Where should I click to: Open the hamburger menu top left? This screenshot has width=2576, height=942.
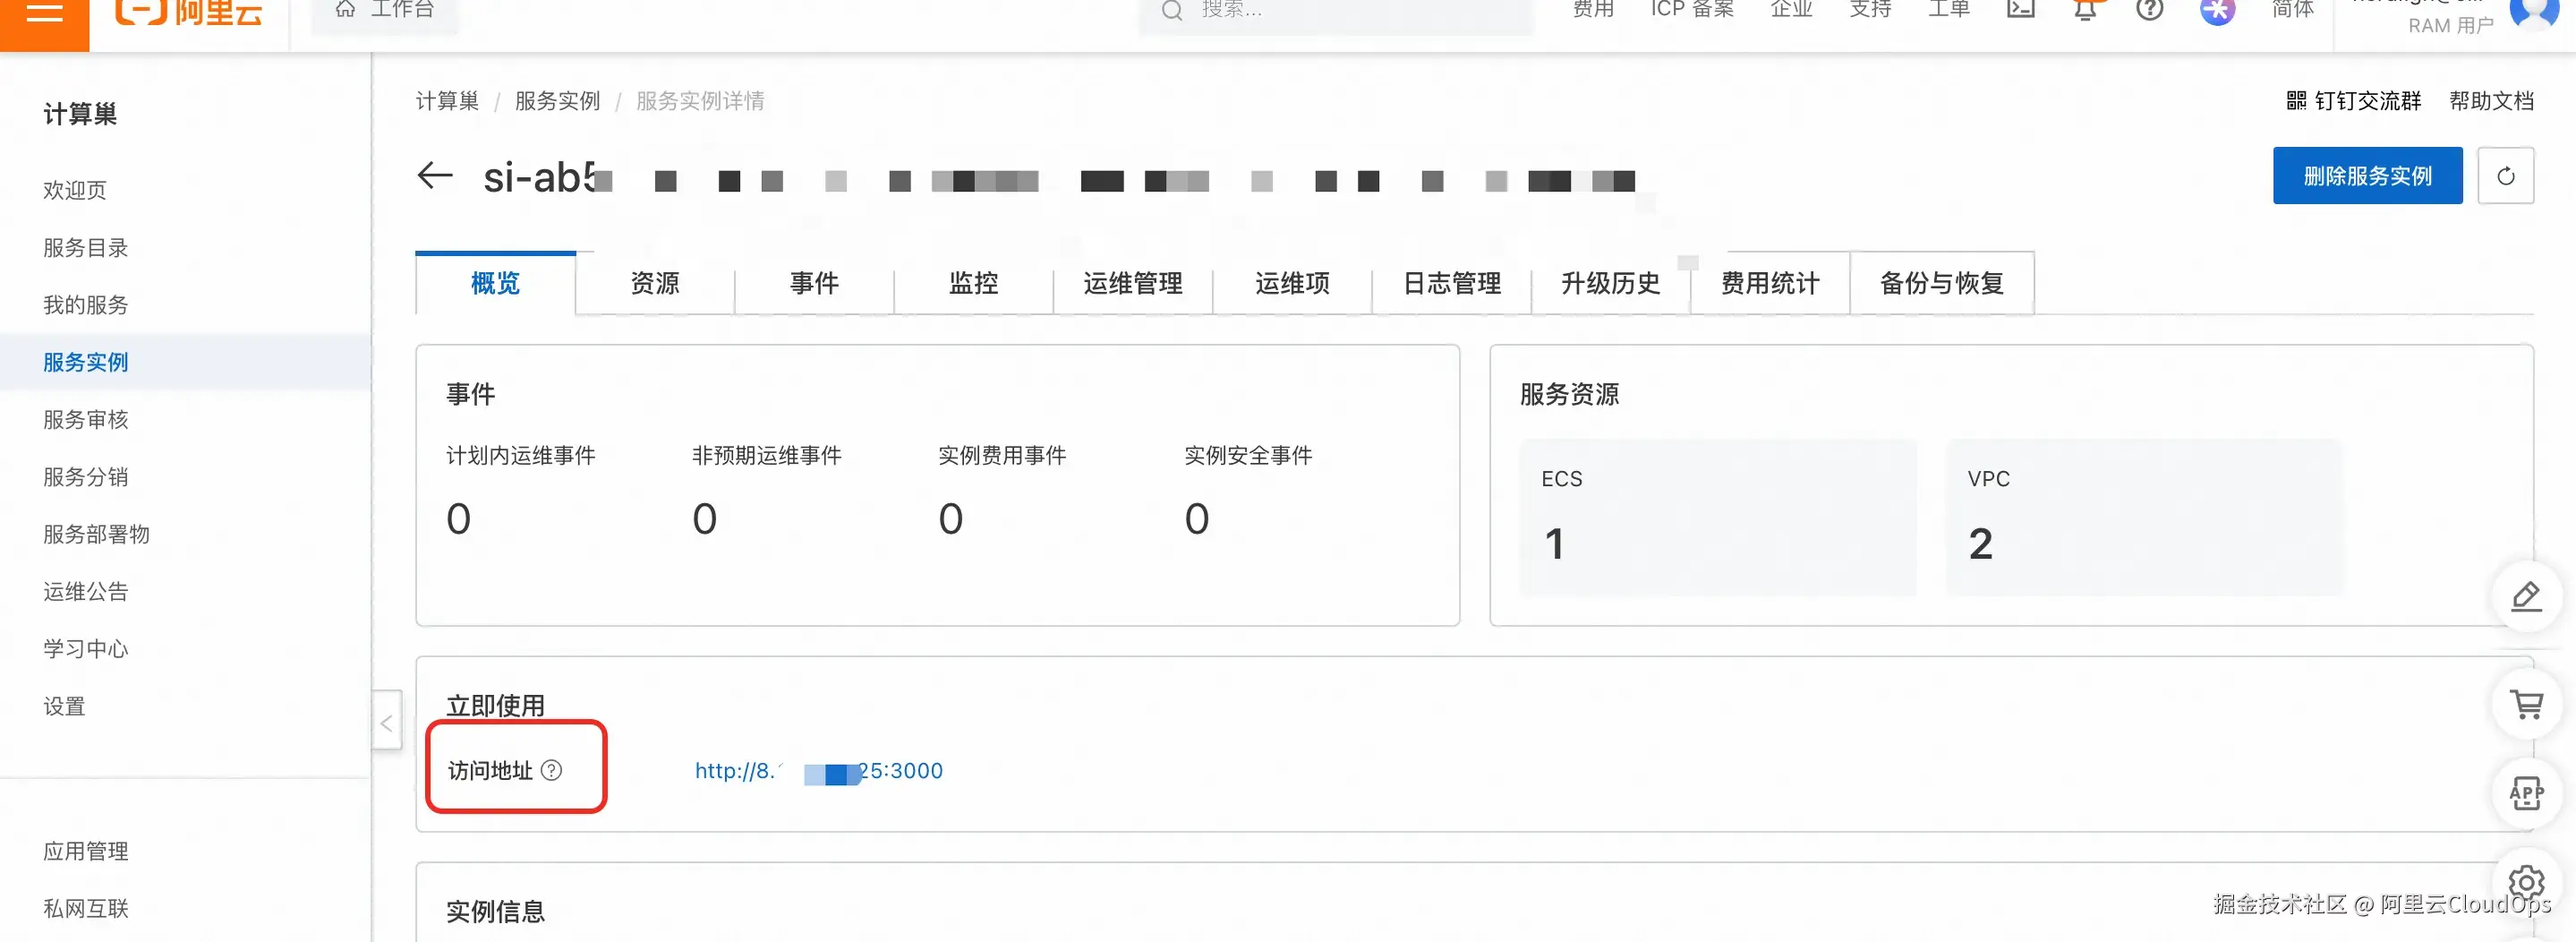click(x=44, y=14)
